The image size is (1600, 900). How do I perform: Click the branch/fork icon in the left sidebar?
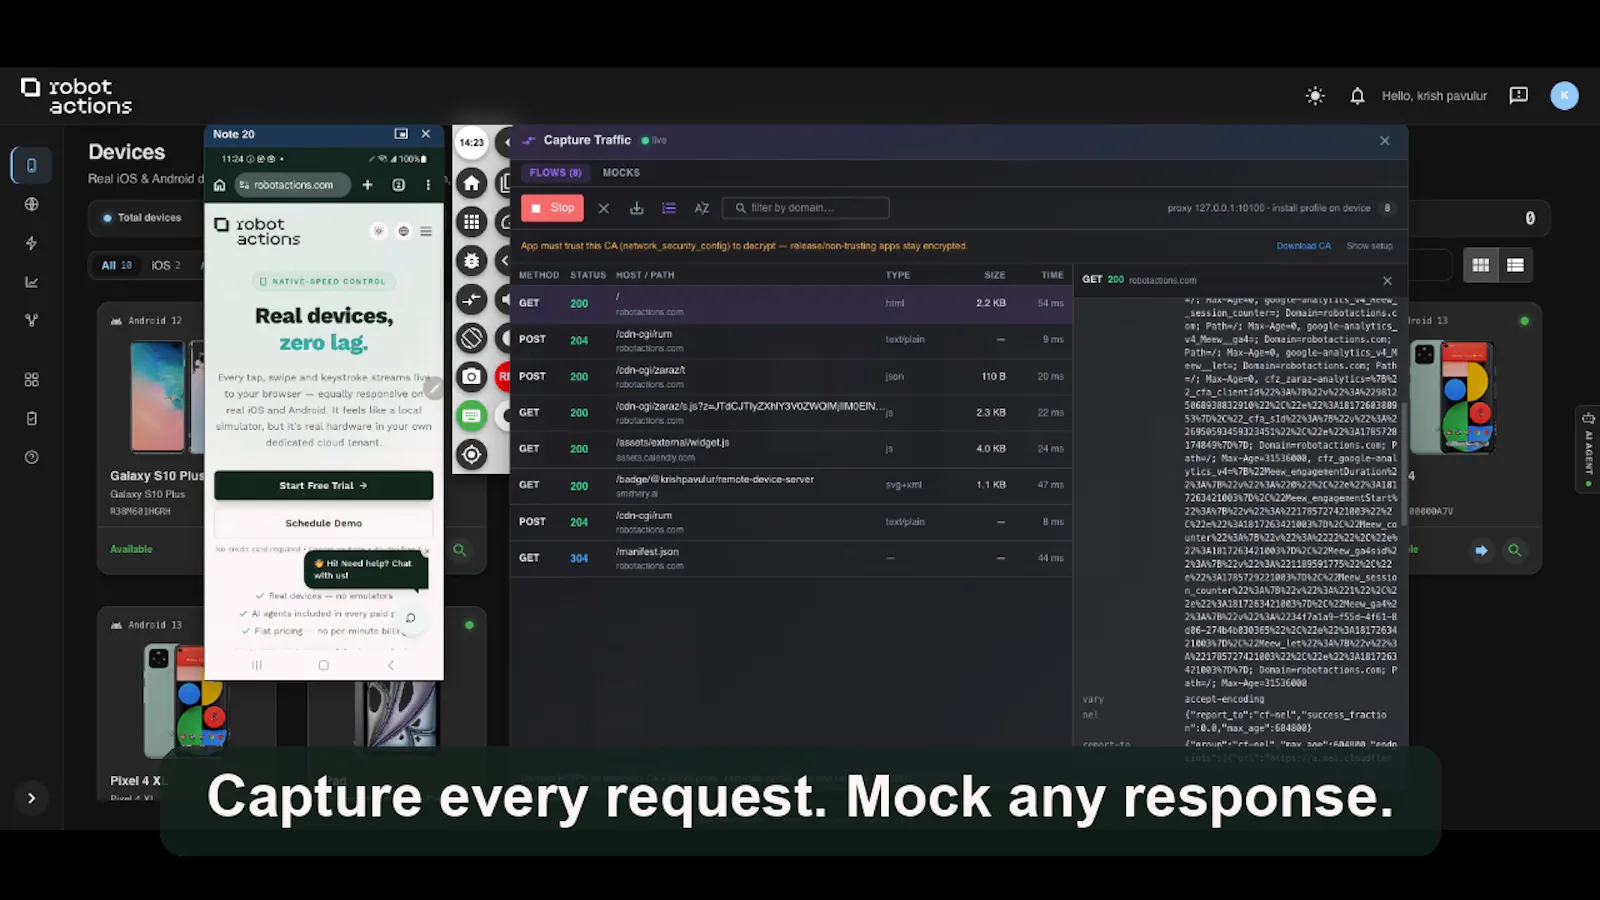click(x=31, y=320)
